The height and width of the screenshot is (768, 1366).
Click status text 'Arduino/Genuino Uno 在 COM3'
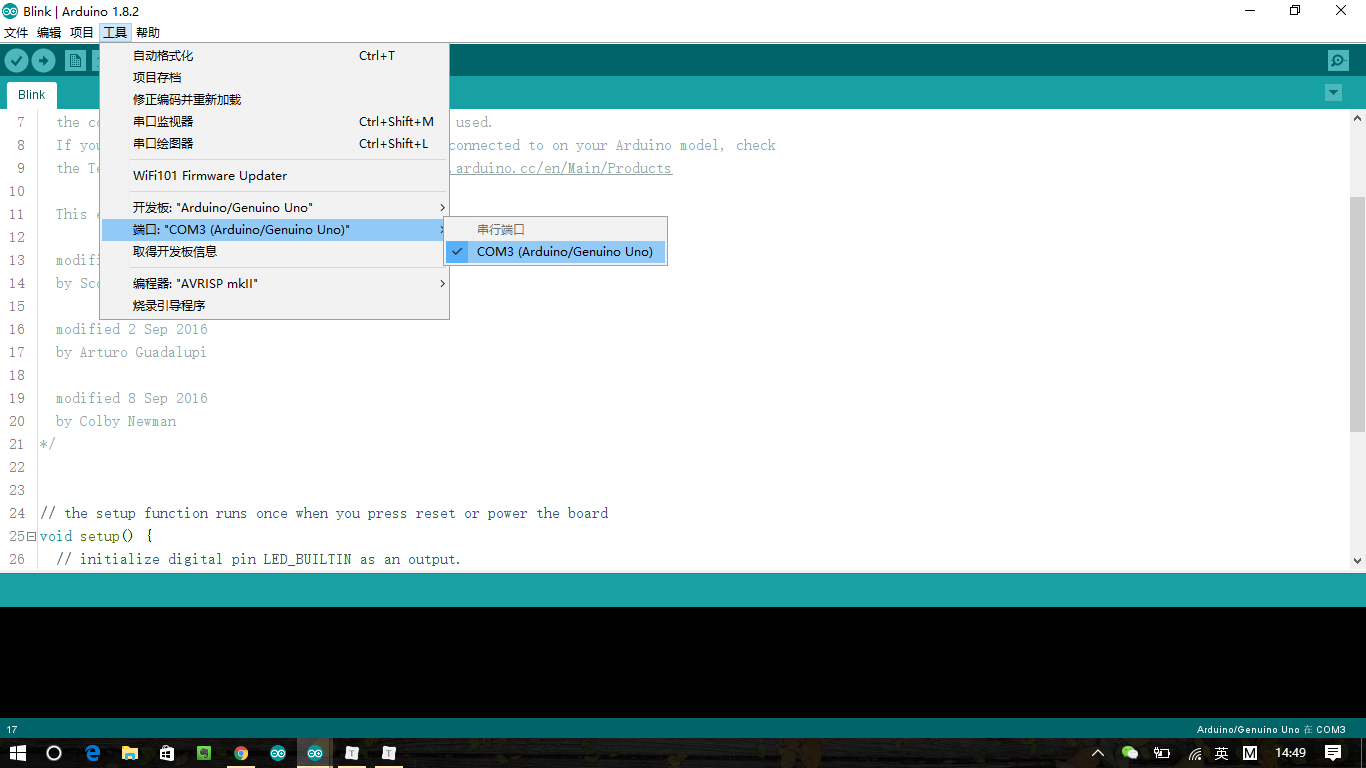click(x=1271, y=730)
